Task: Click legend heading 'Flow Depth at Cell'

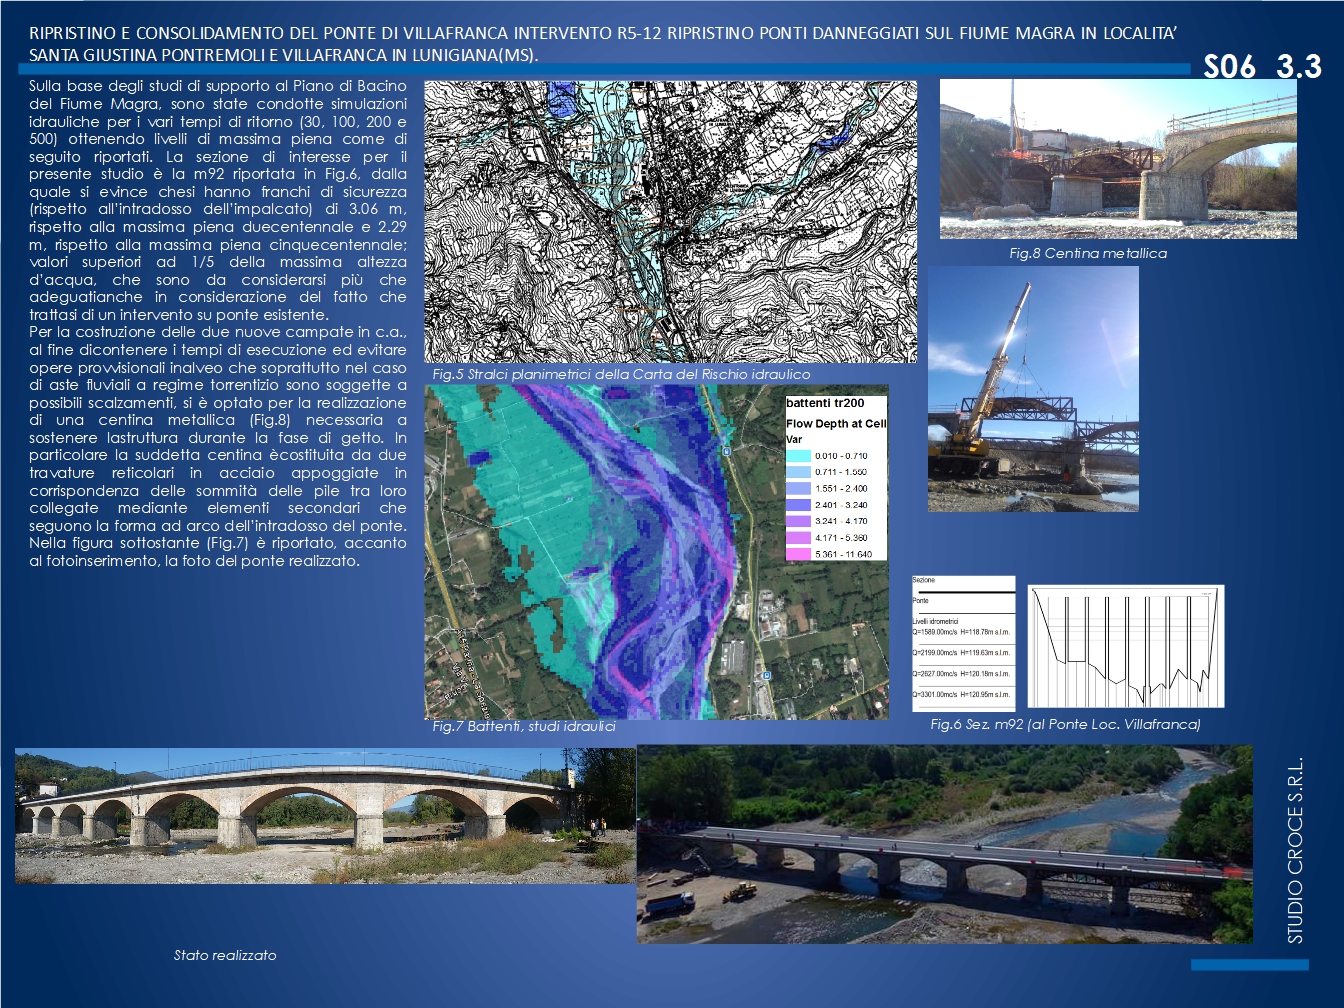Action: pyautogui.click(x=836, y=423)
